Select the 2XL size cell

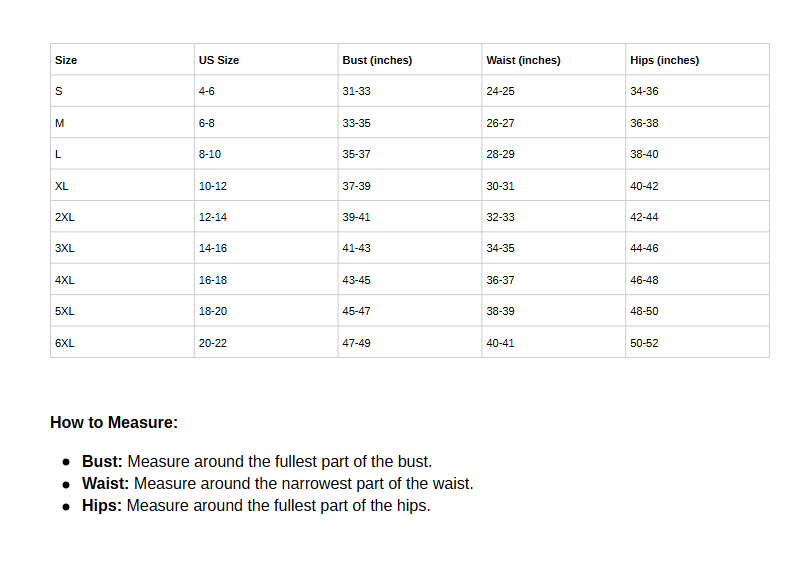tap(122, 216)
